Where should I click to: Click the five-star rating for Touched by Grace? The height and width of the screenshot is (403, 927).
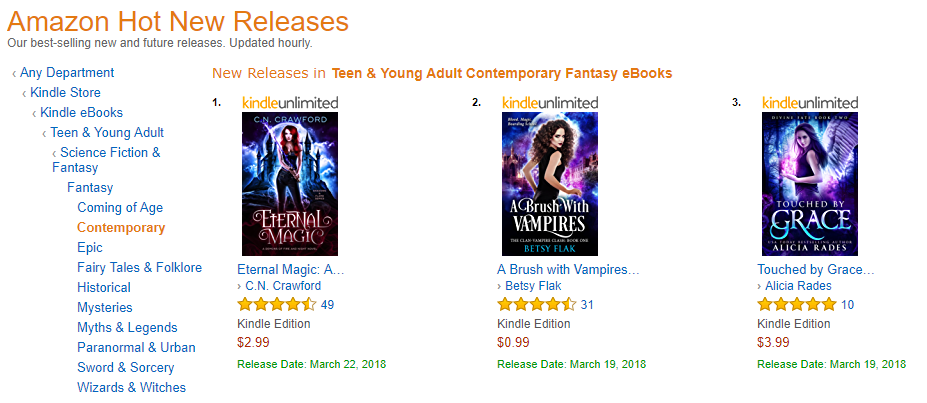pos(797,305)
